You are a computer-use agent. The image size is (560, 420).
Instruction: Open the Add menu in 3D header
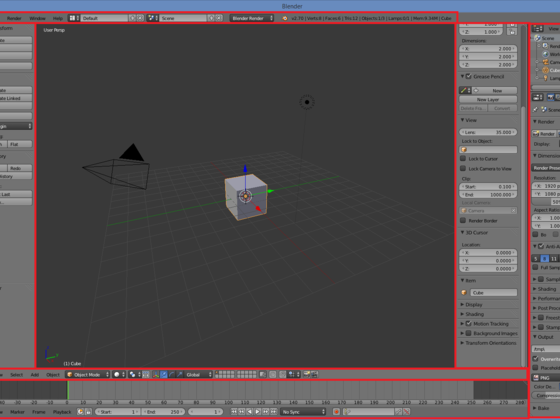[35, 375]
